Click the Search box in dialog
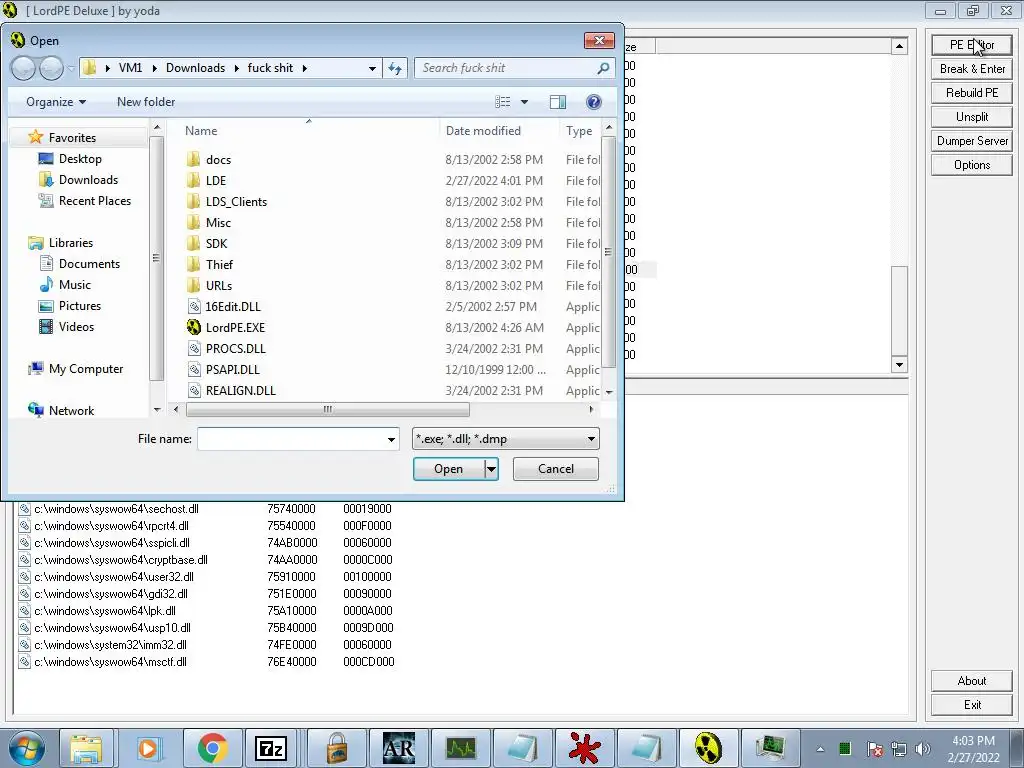This screenshot has height=768, width=1024. tap(515, 68)
